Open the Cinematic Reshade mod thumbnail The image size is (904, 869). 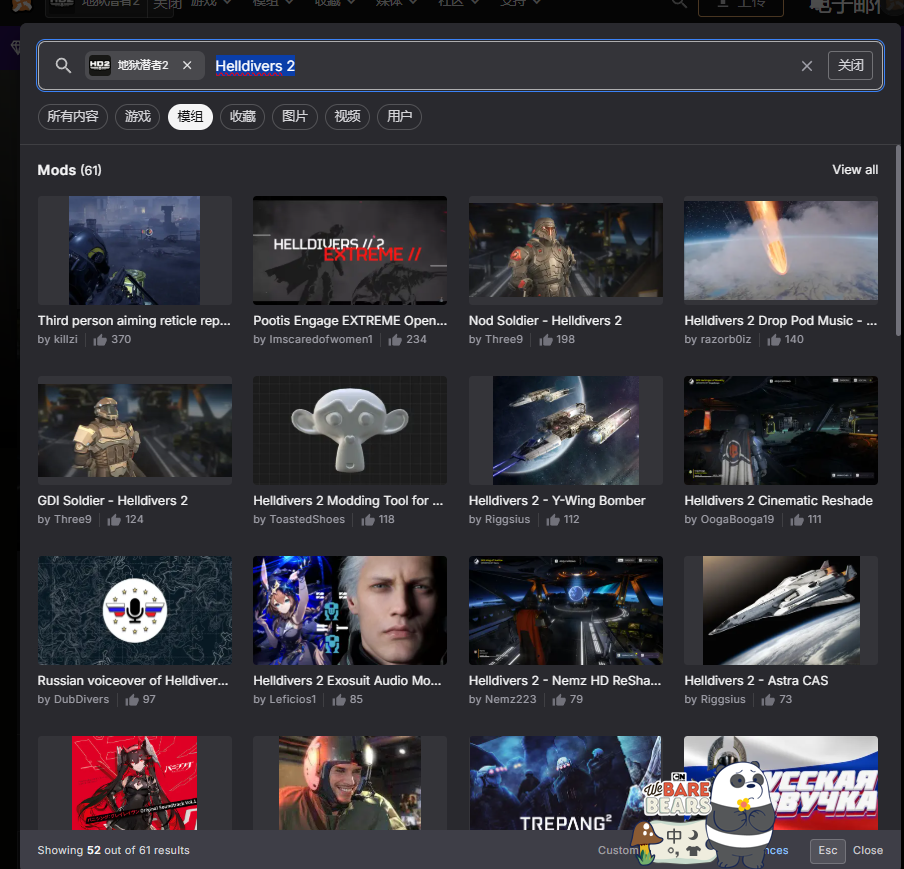click(x=781, y=430)
